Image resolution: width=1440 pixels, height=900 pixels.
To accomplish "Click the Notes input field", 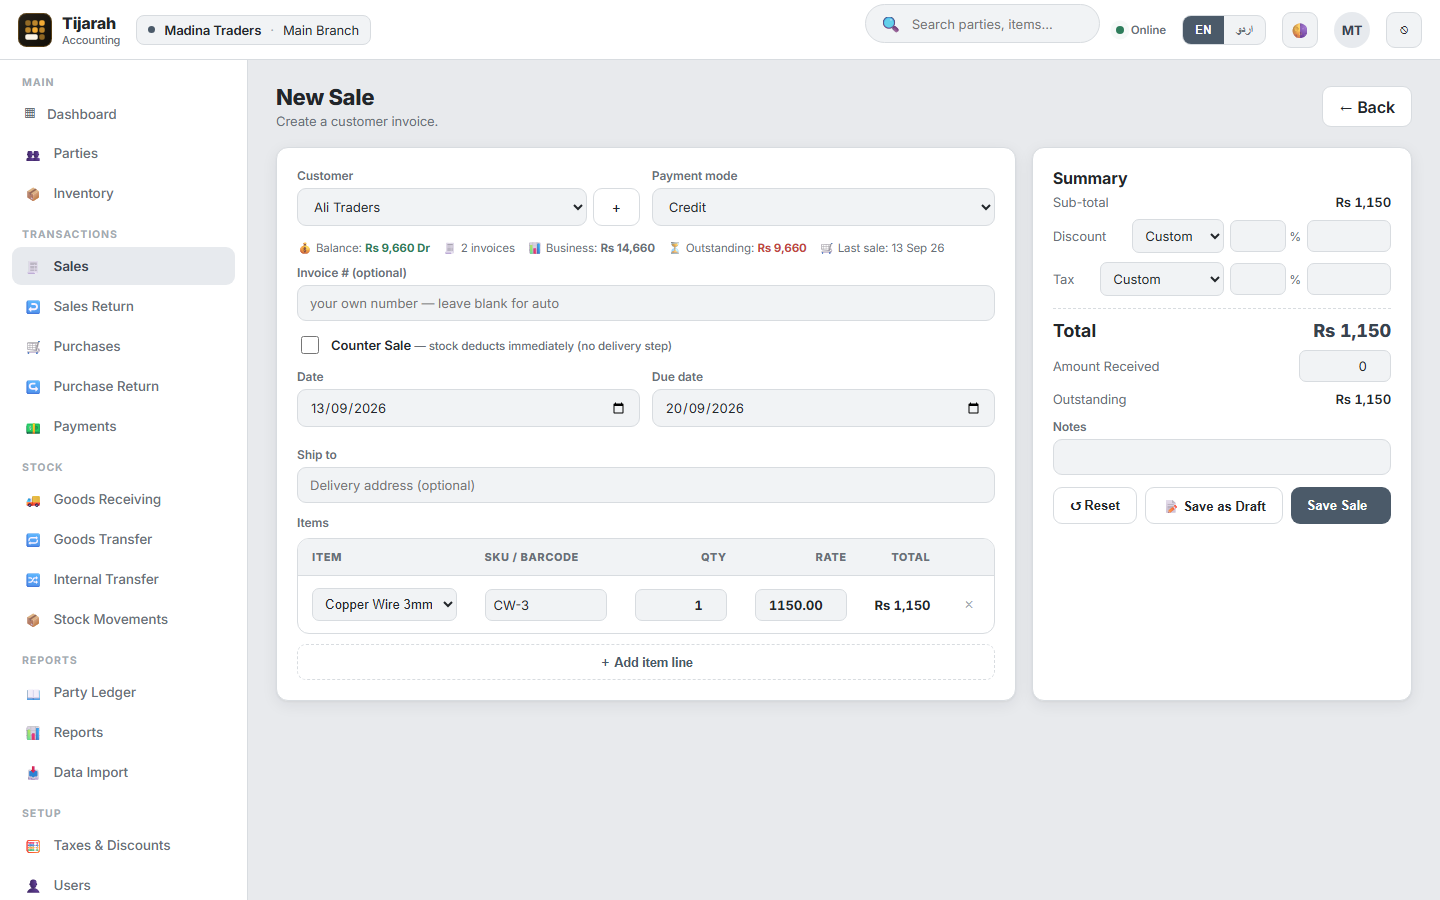I will (1222, 457).
